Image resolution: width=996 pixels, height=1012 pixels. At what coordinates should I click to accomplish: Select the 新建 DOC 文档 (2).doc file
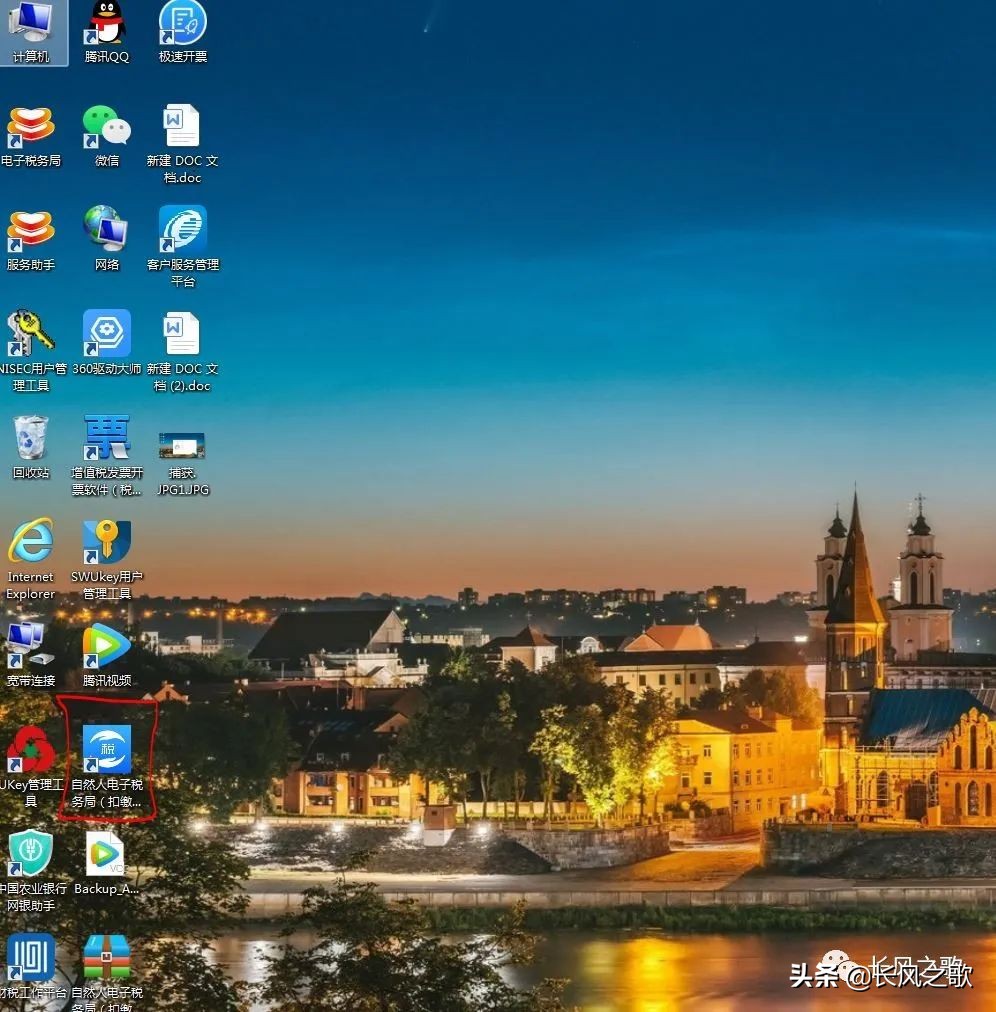click(183, 334)
